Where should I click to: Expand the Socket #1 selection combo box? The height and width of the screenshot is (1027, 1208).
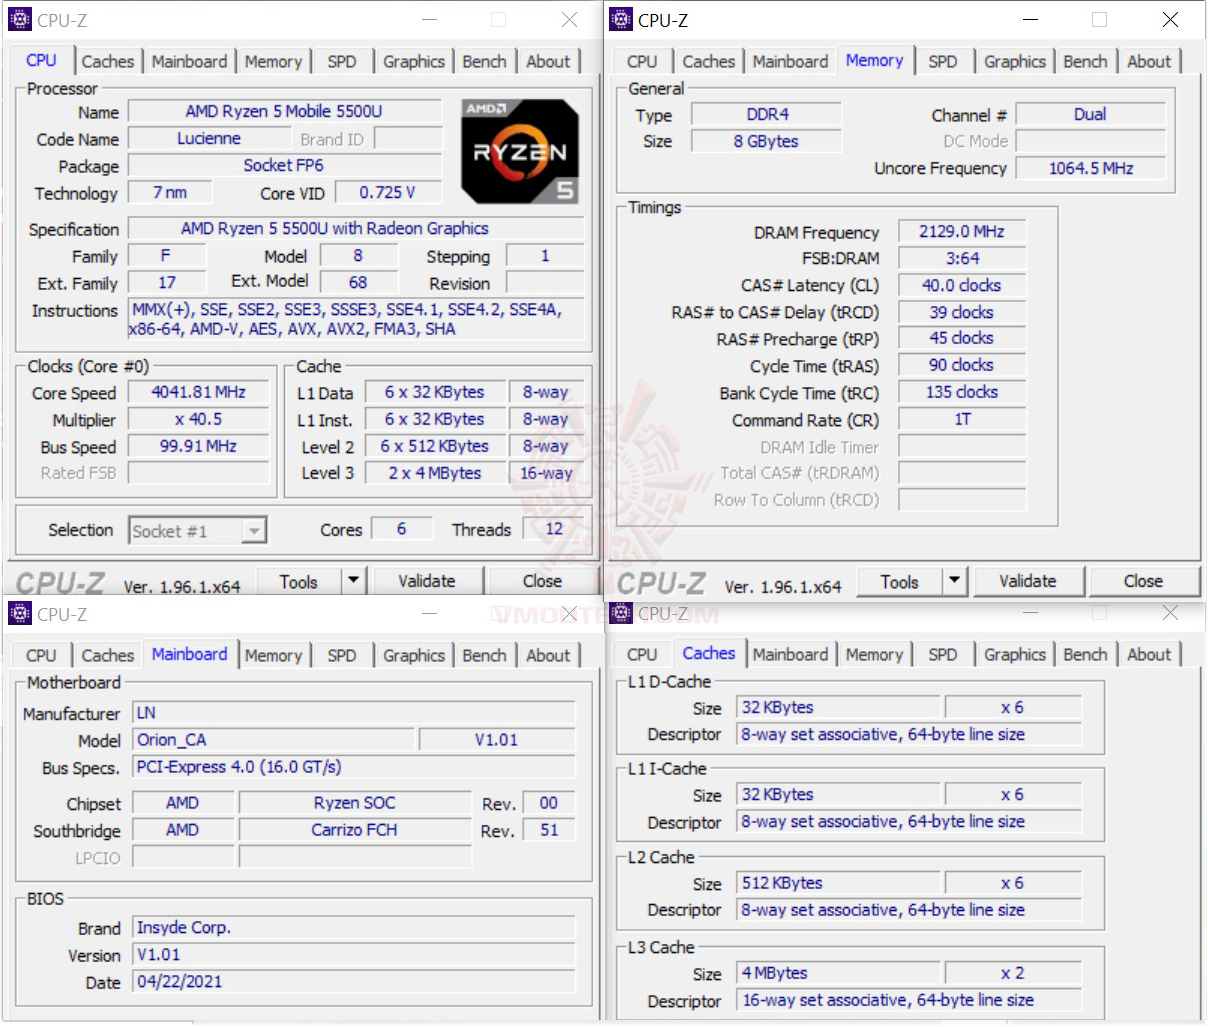[x=254, y=531]
